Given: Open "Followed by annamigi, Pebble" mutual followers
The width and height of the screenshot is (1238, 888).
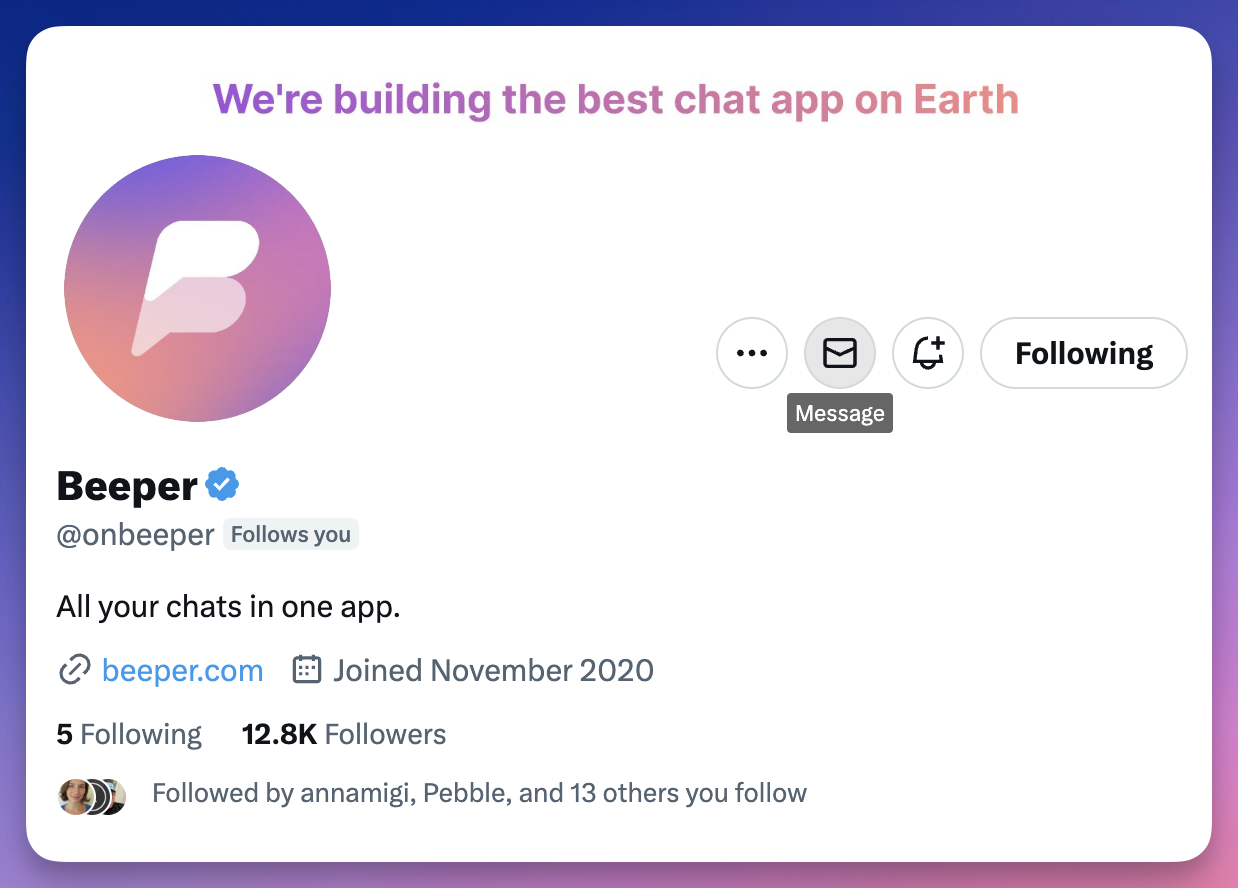Looking at the screenshot, I should tap(479, 794).
